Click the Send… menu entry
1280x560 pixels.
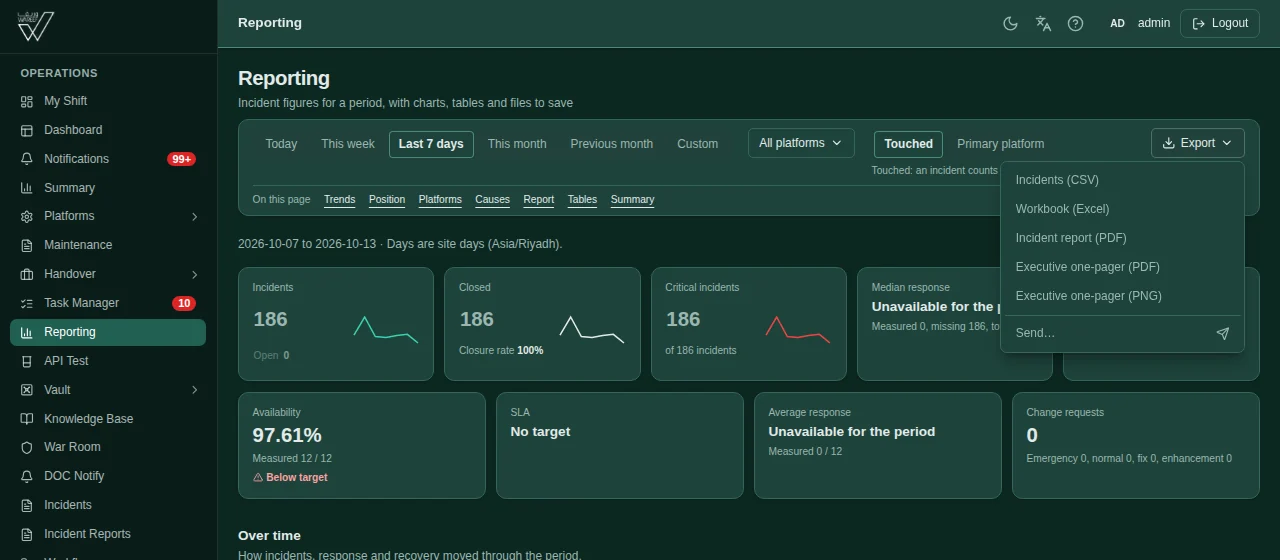1122,333
